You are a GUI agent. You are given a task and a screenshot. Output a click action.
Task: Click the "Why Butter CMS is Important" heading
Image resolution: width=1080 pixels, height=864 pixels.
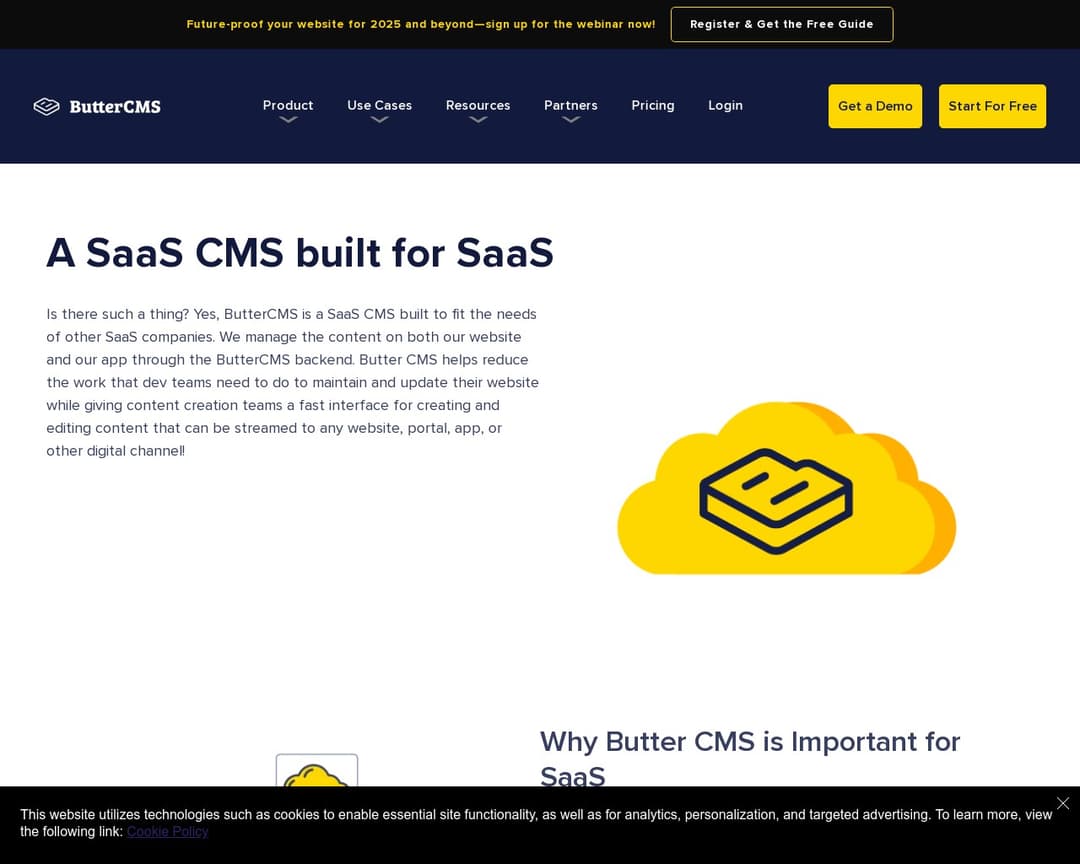point(749,742)
